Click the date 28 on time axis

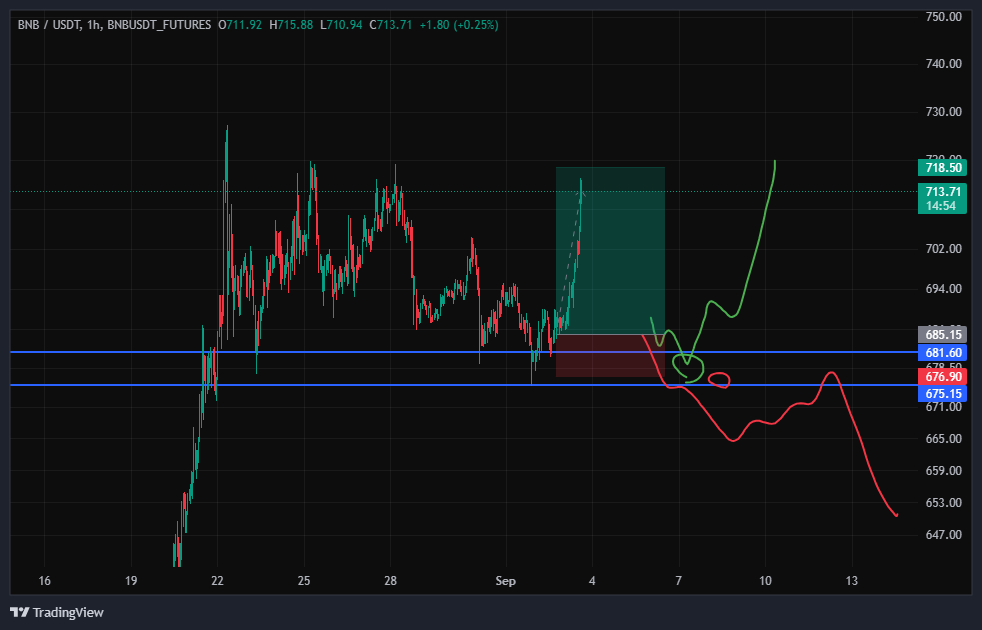tap(390, 581)
